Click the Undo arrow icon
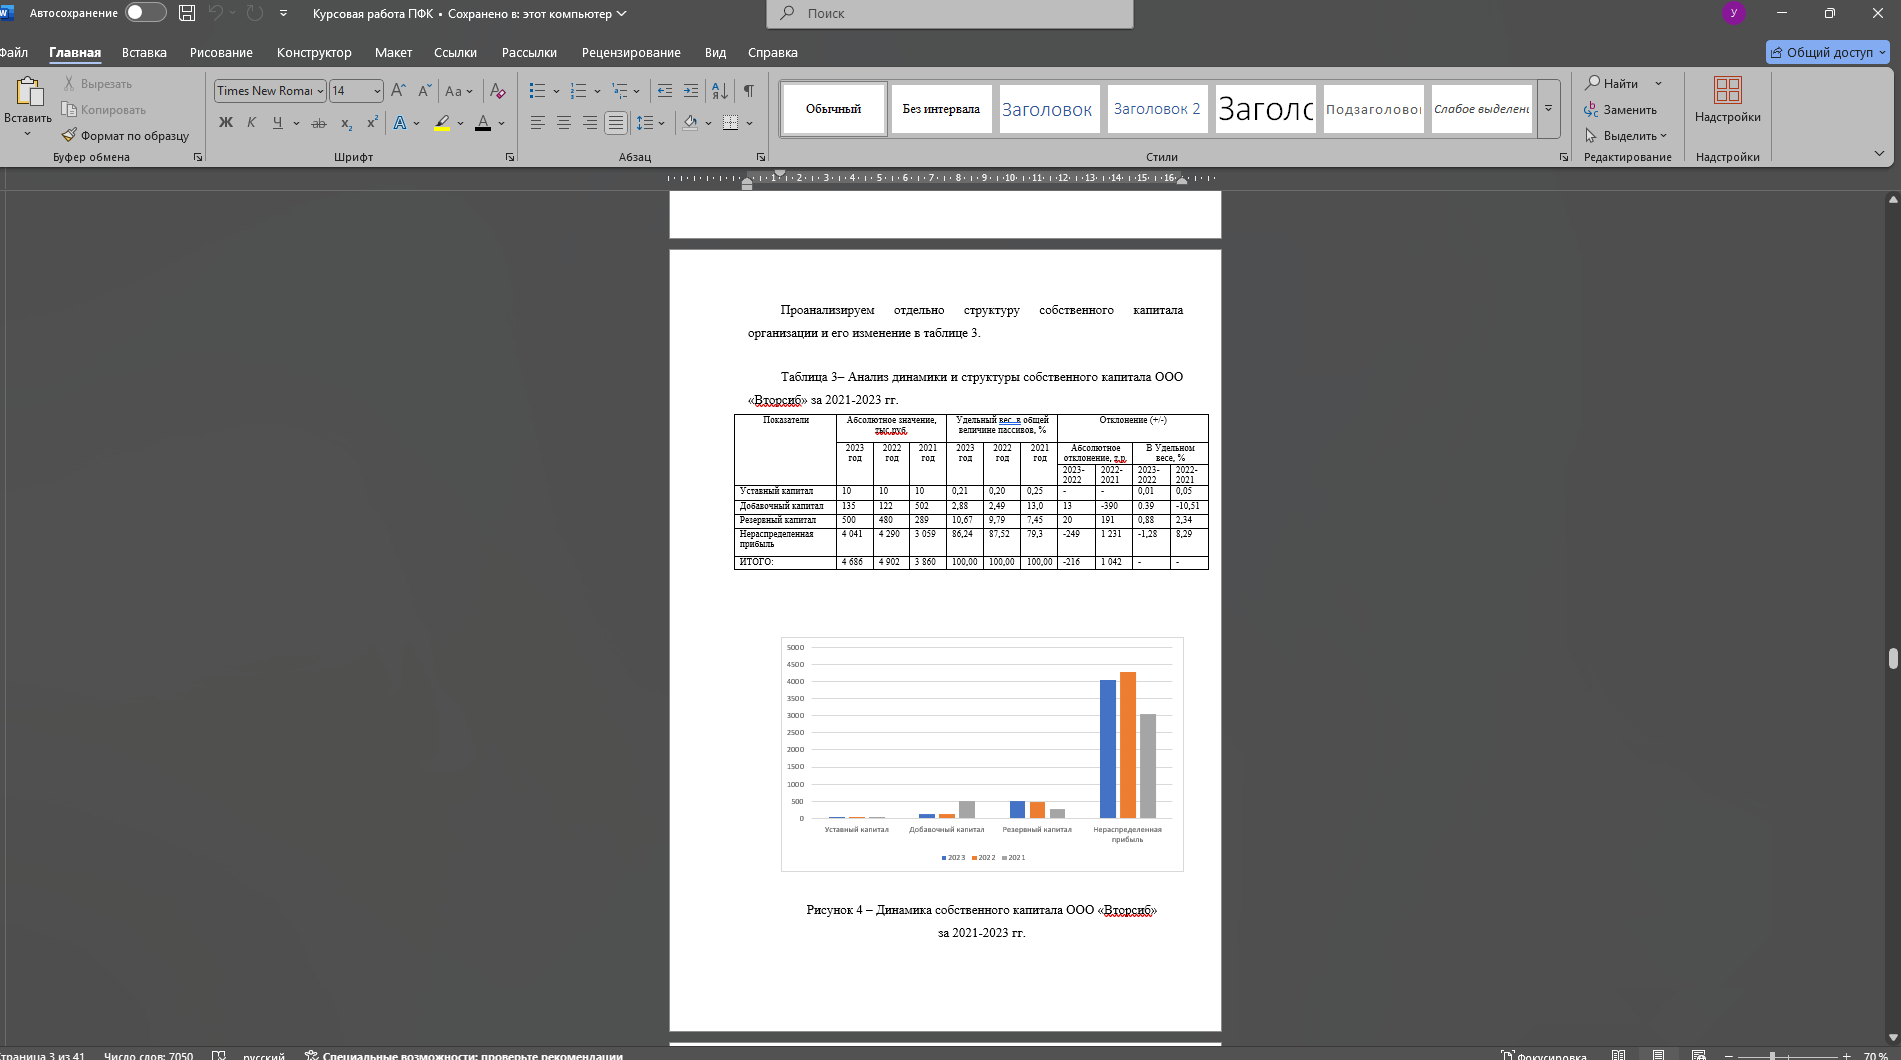Image resolution: width=1901 pixels, height=1060 pixels. (x=215, y=13)
